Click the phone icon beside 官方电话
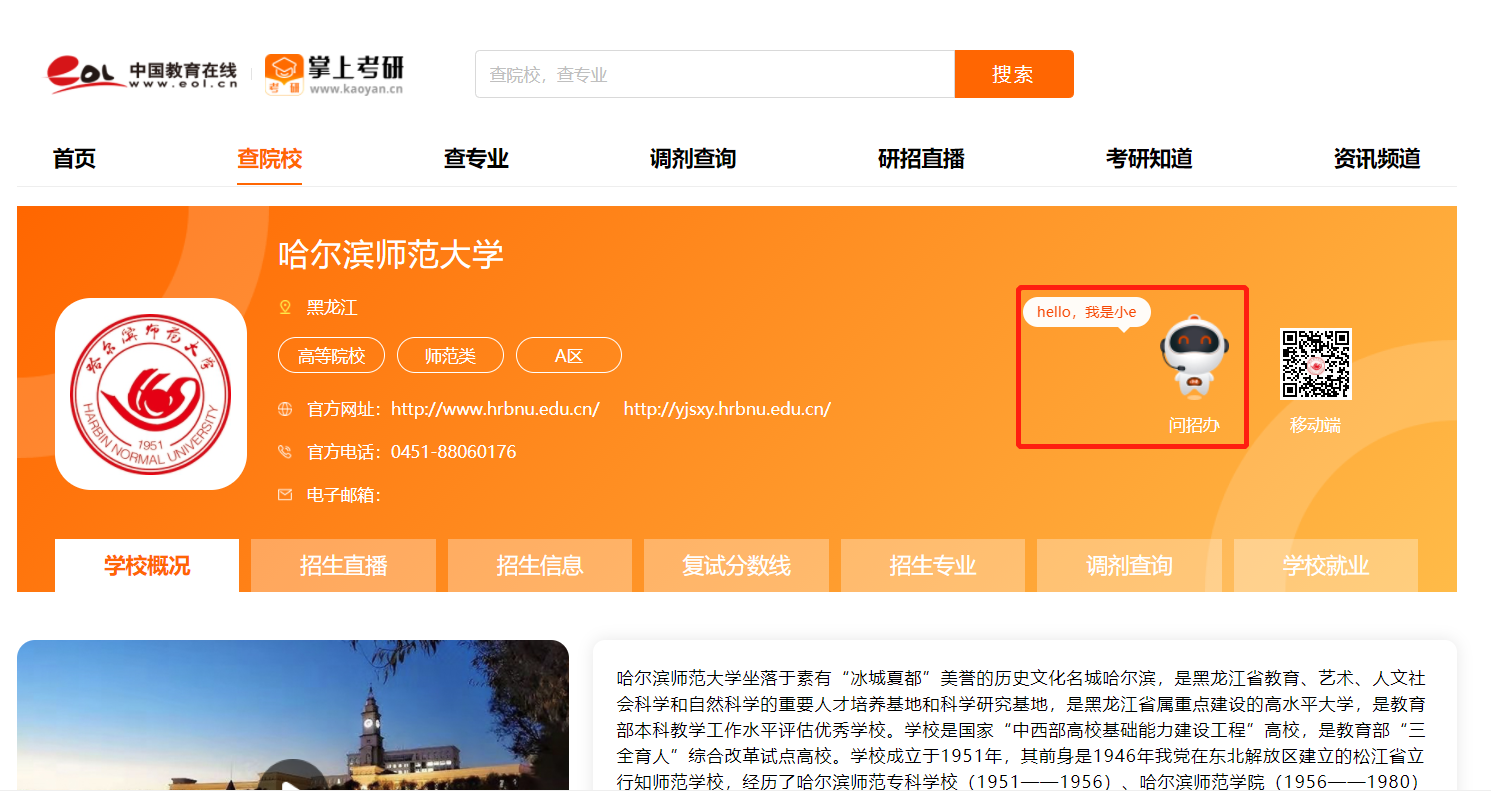1491x796 pixels. pyautogui.click(x=285, y=452)
